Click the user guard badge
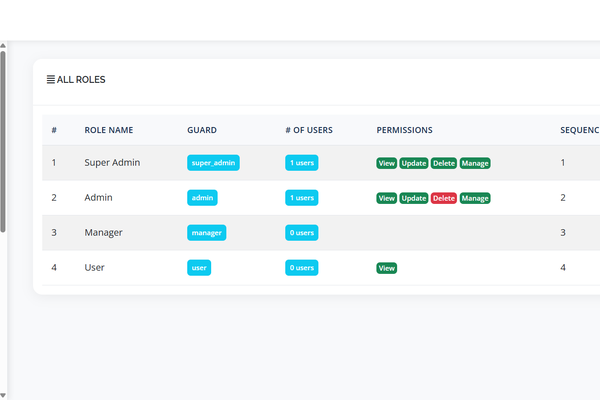The height and width of the screenshot is (400, 600). 199,268
